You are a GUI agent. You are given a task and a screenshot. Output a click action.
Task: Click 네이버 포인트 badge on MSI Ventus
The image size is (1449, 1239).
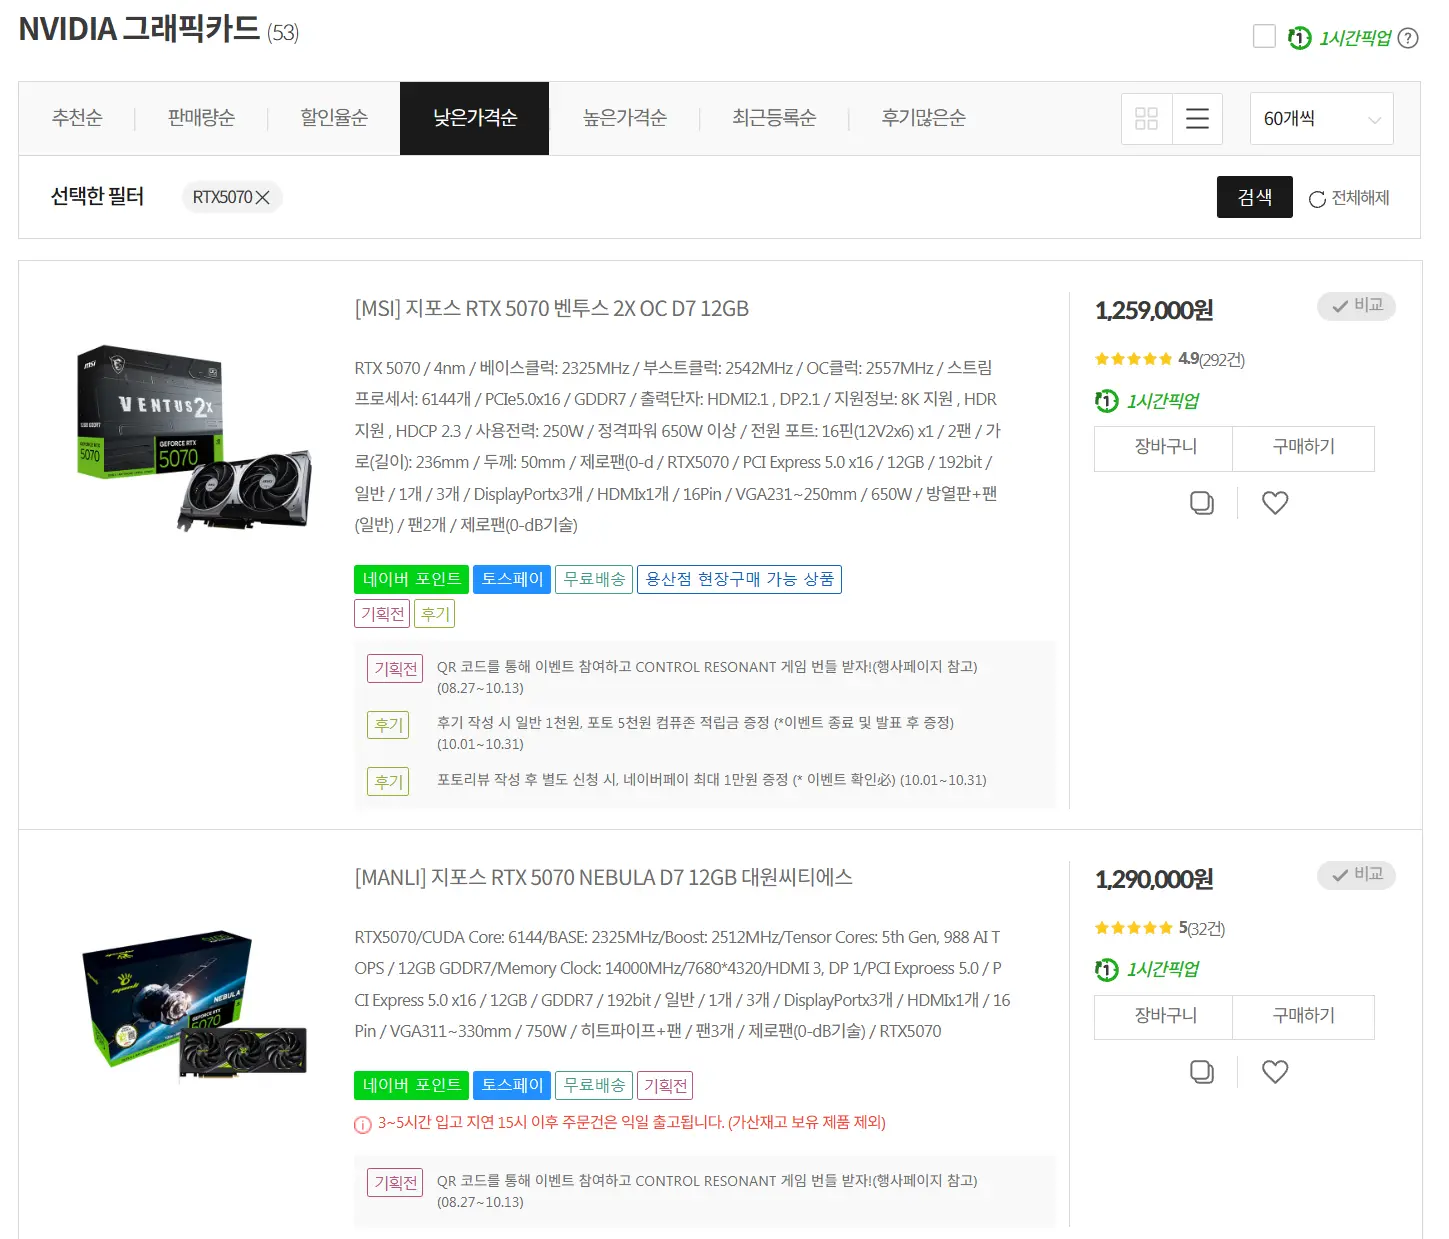click(x=411, y=579)
